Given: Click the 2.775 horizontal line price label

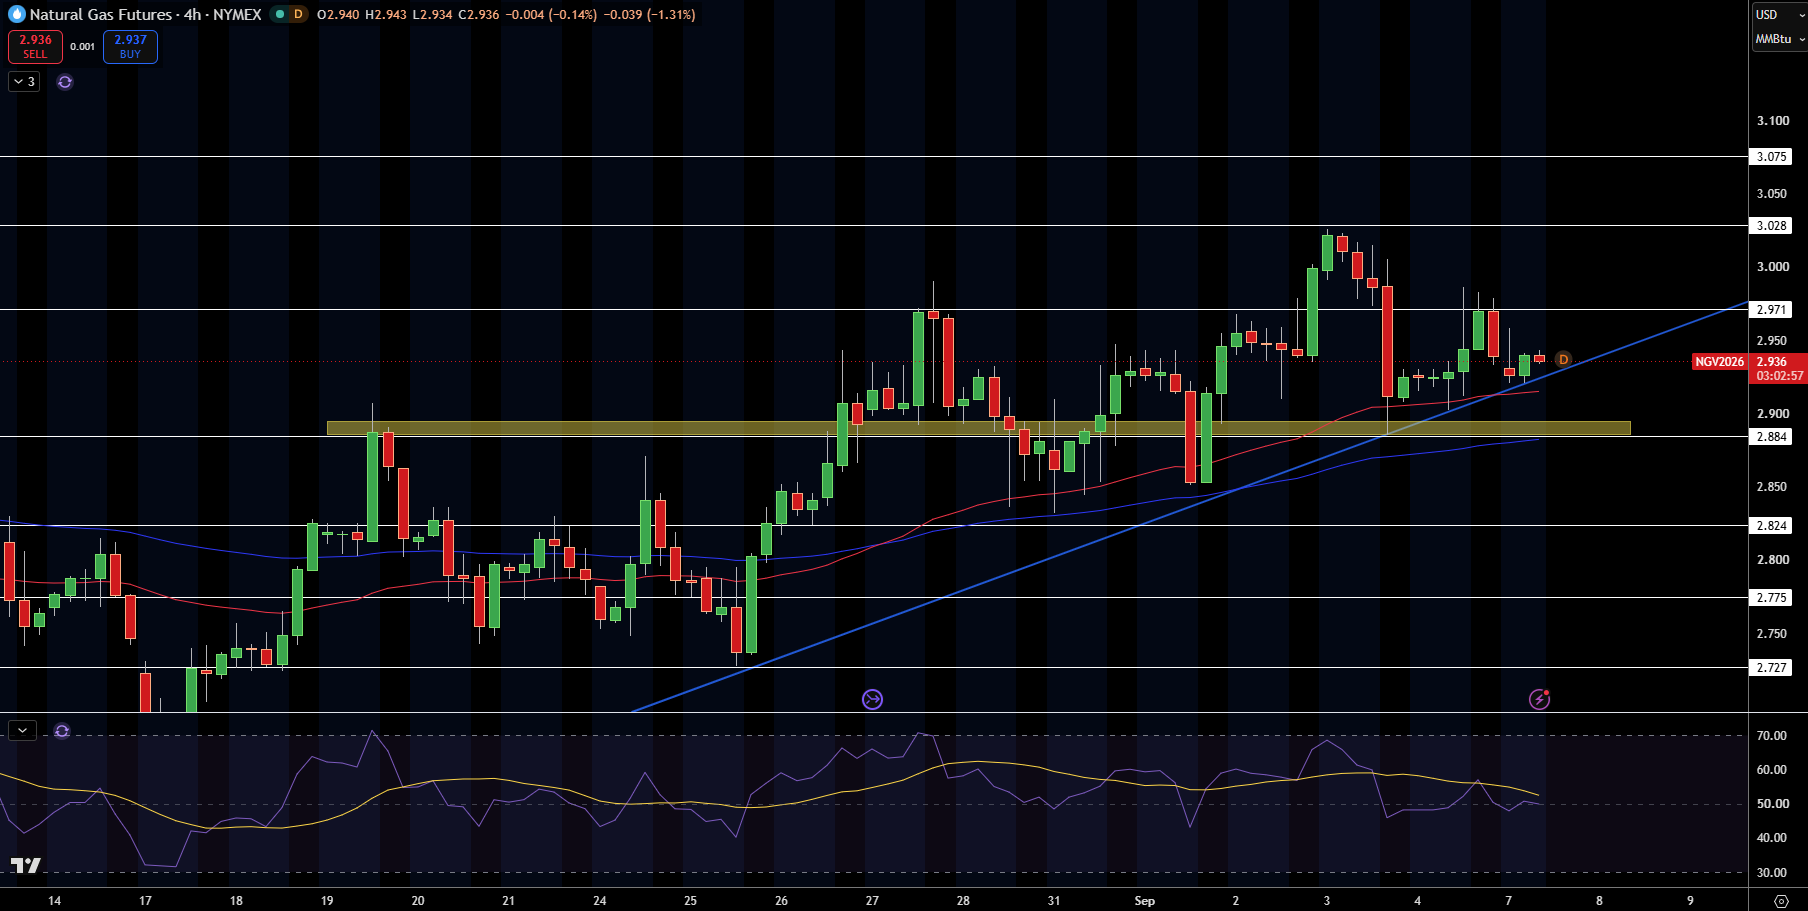Looking at the screenshot, I should (1771, 598).
